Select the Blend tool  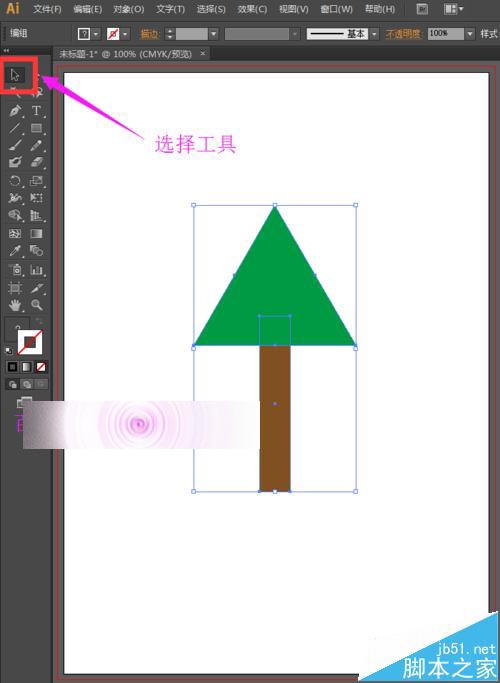(x=37, y=251)
